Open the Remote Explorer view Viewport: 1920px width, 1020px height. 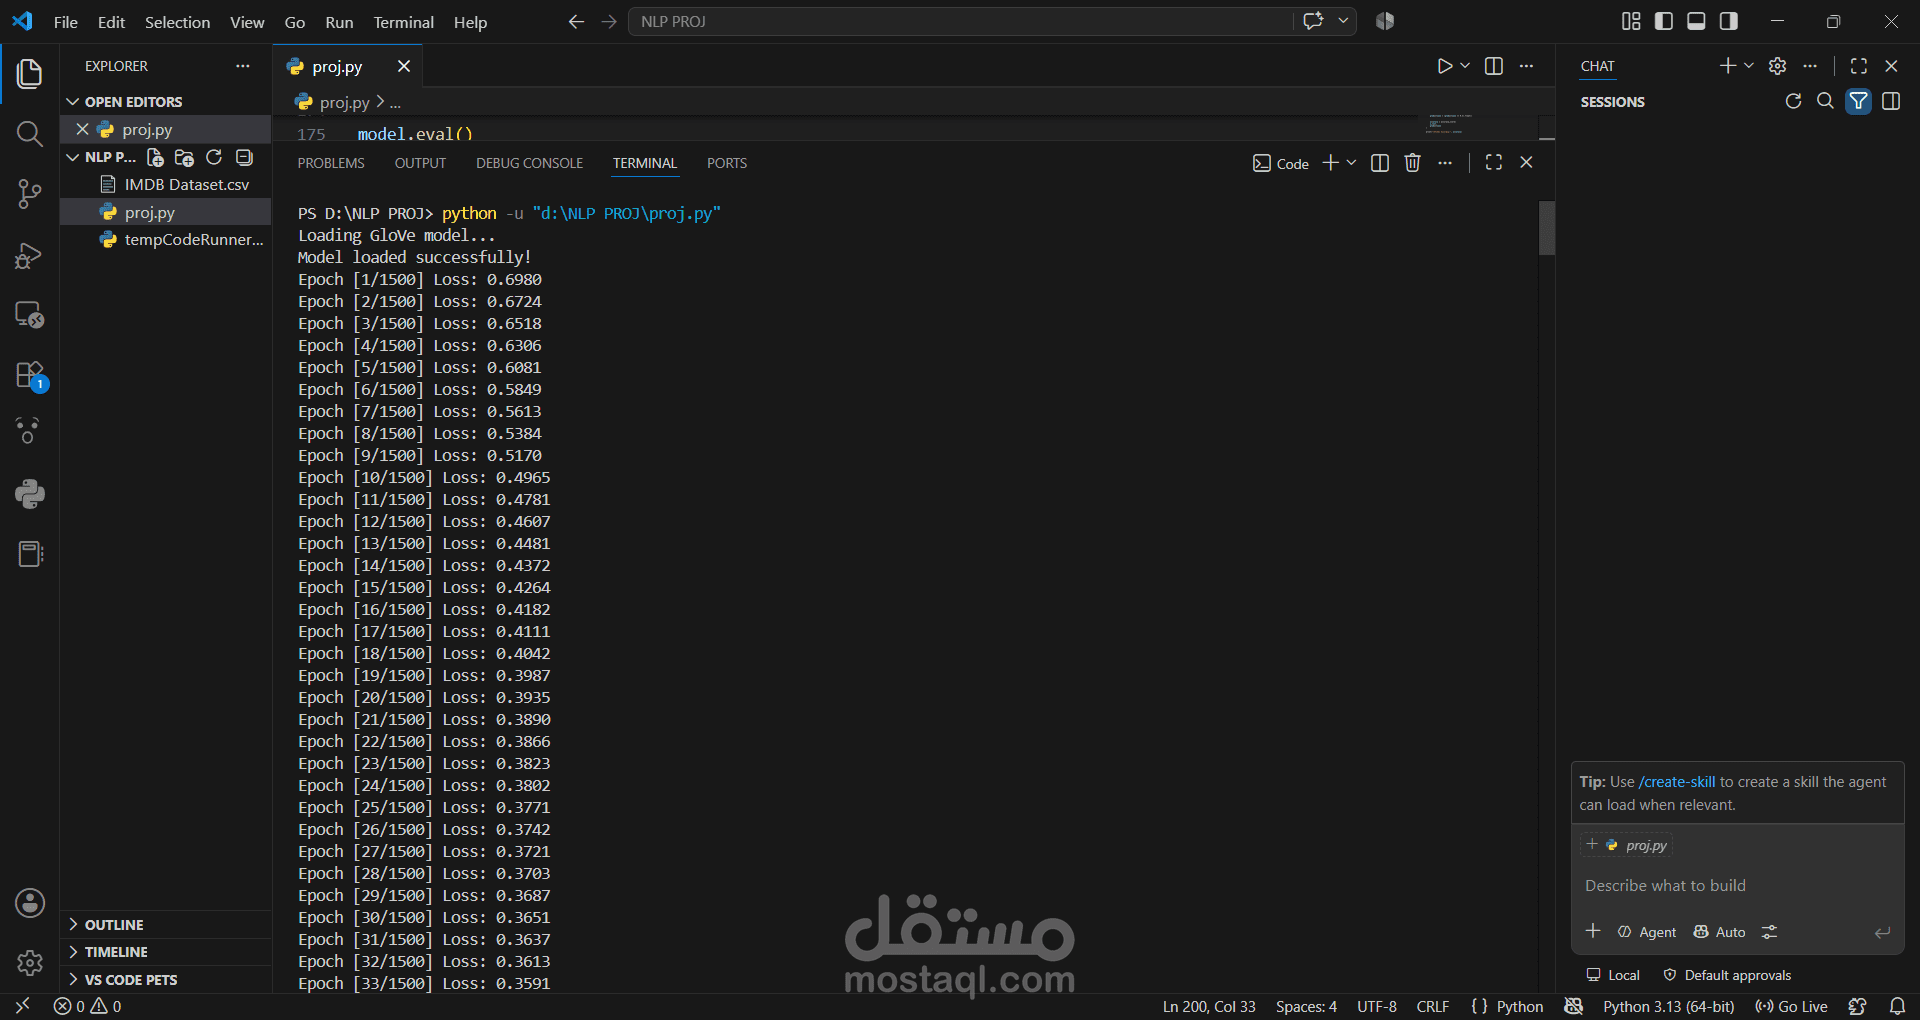(x=30, y=315)
